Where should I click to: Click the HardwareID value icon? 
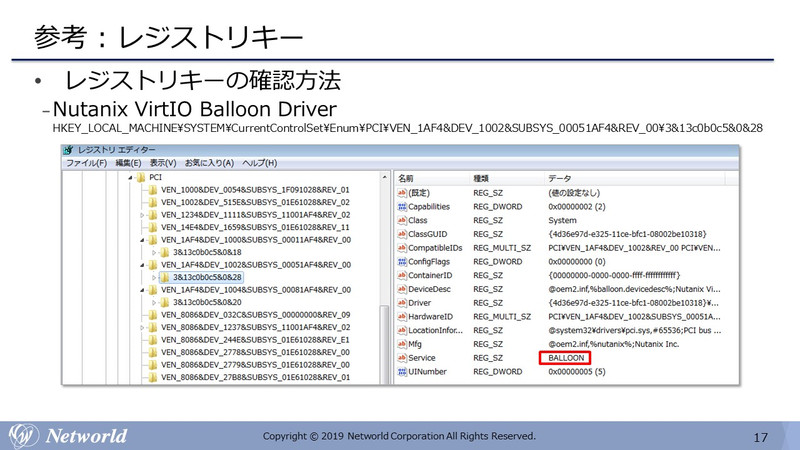(402, 317)
